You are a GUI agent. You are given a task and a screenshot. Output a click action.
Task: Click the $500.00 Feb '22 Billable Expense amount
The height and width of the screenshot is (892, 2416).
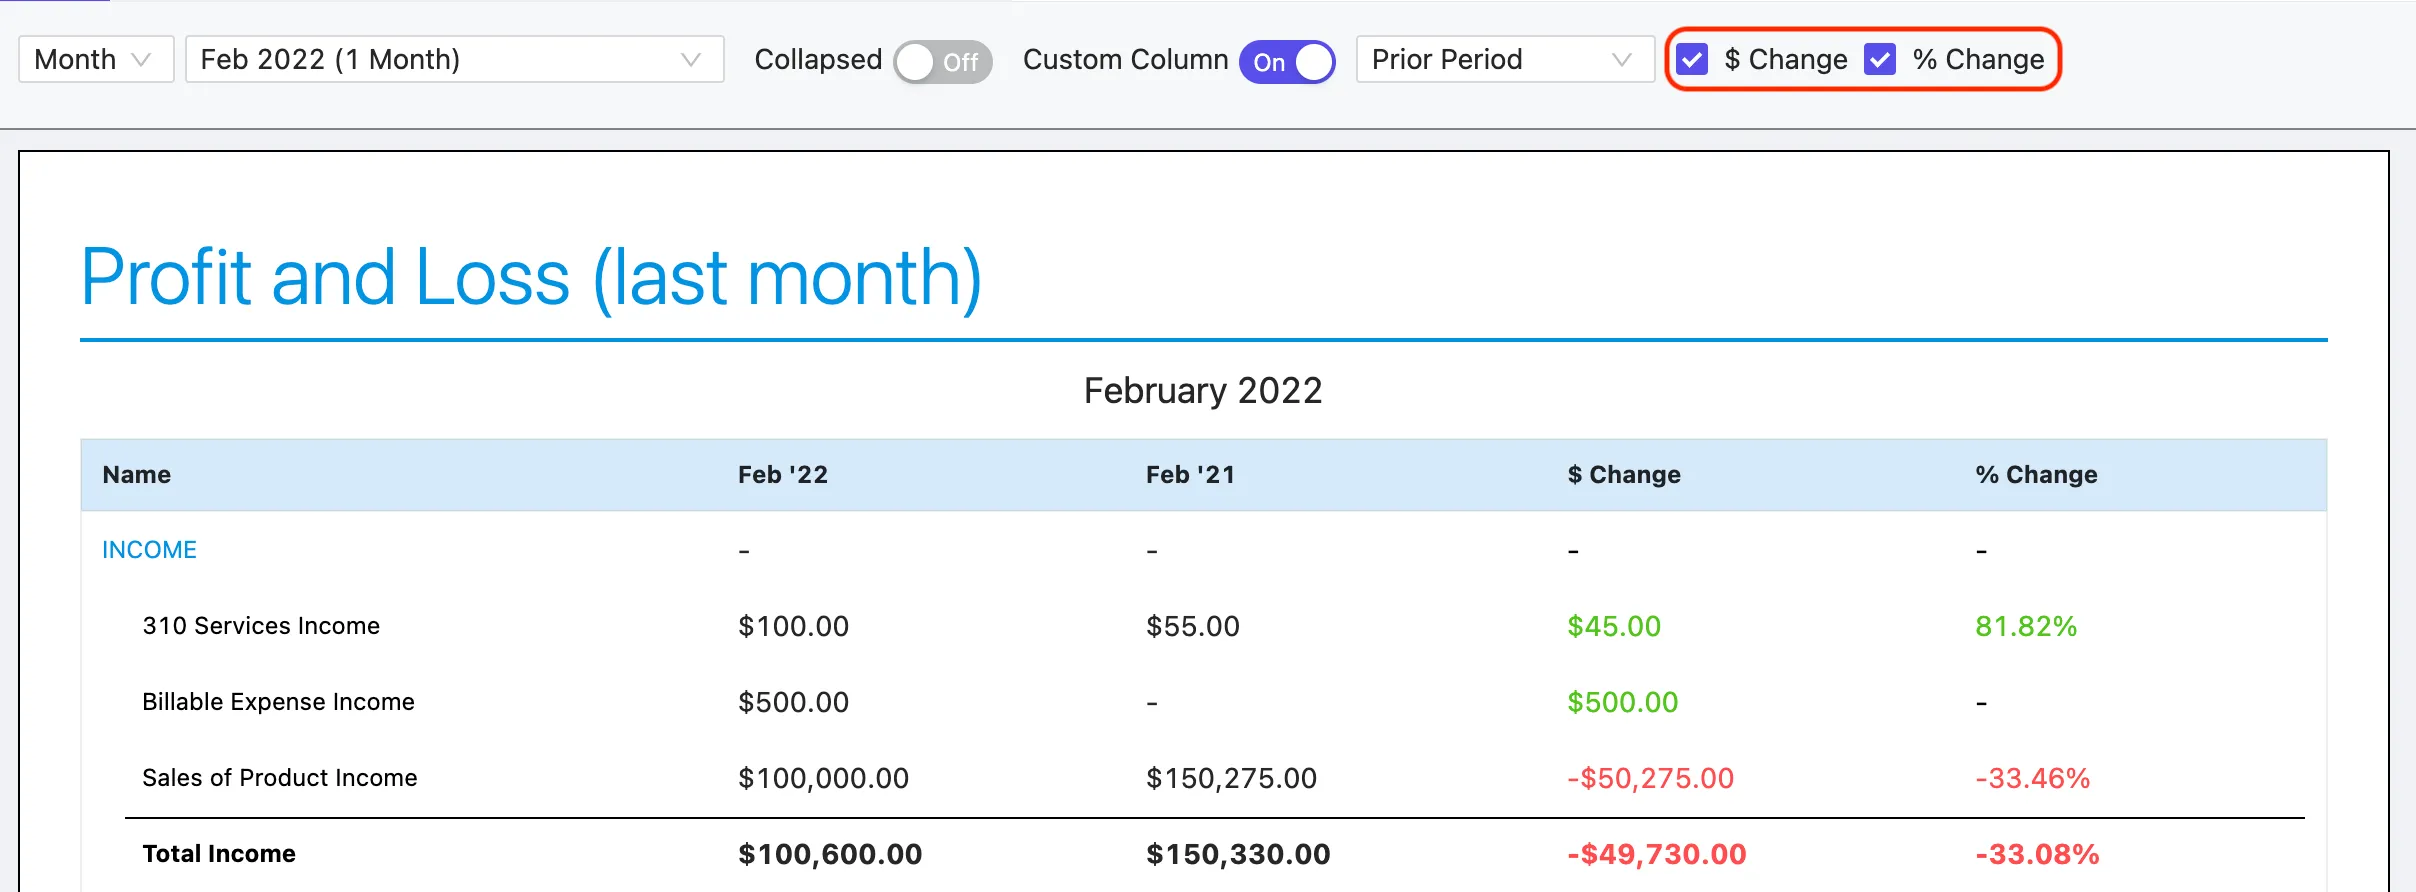pos(793,702)
